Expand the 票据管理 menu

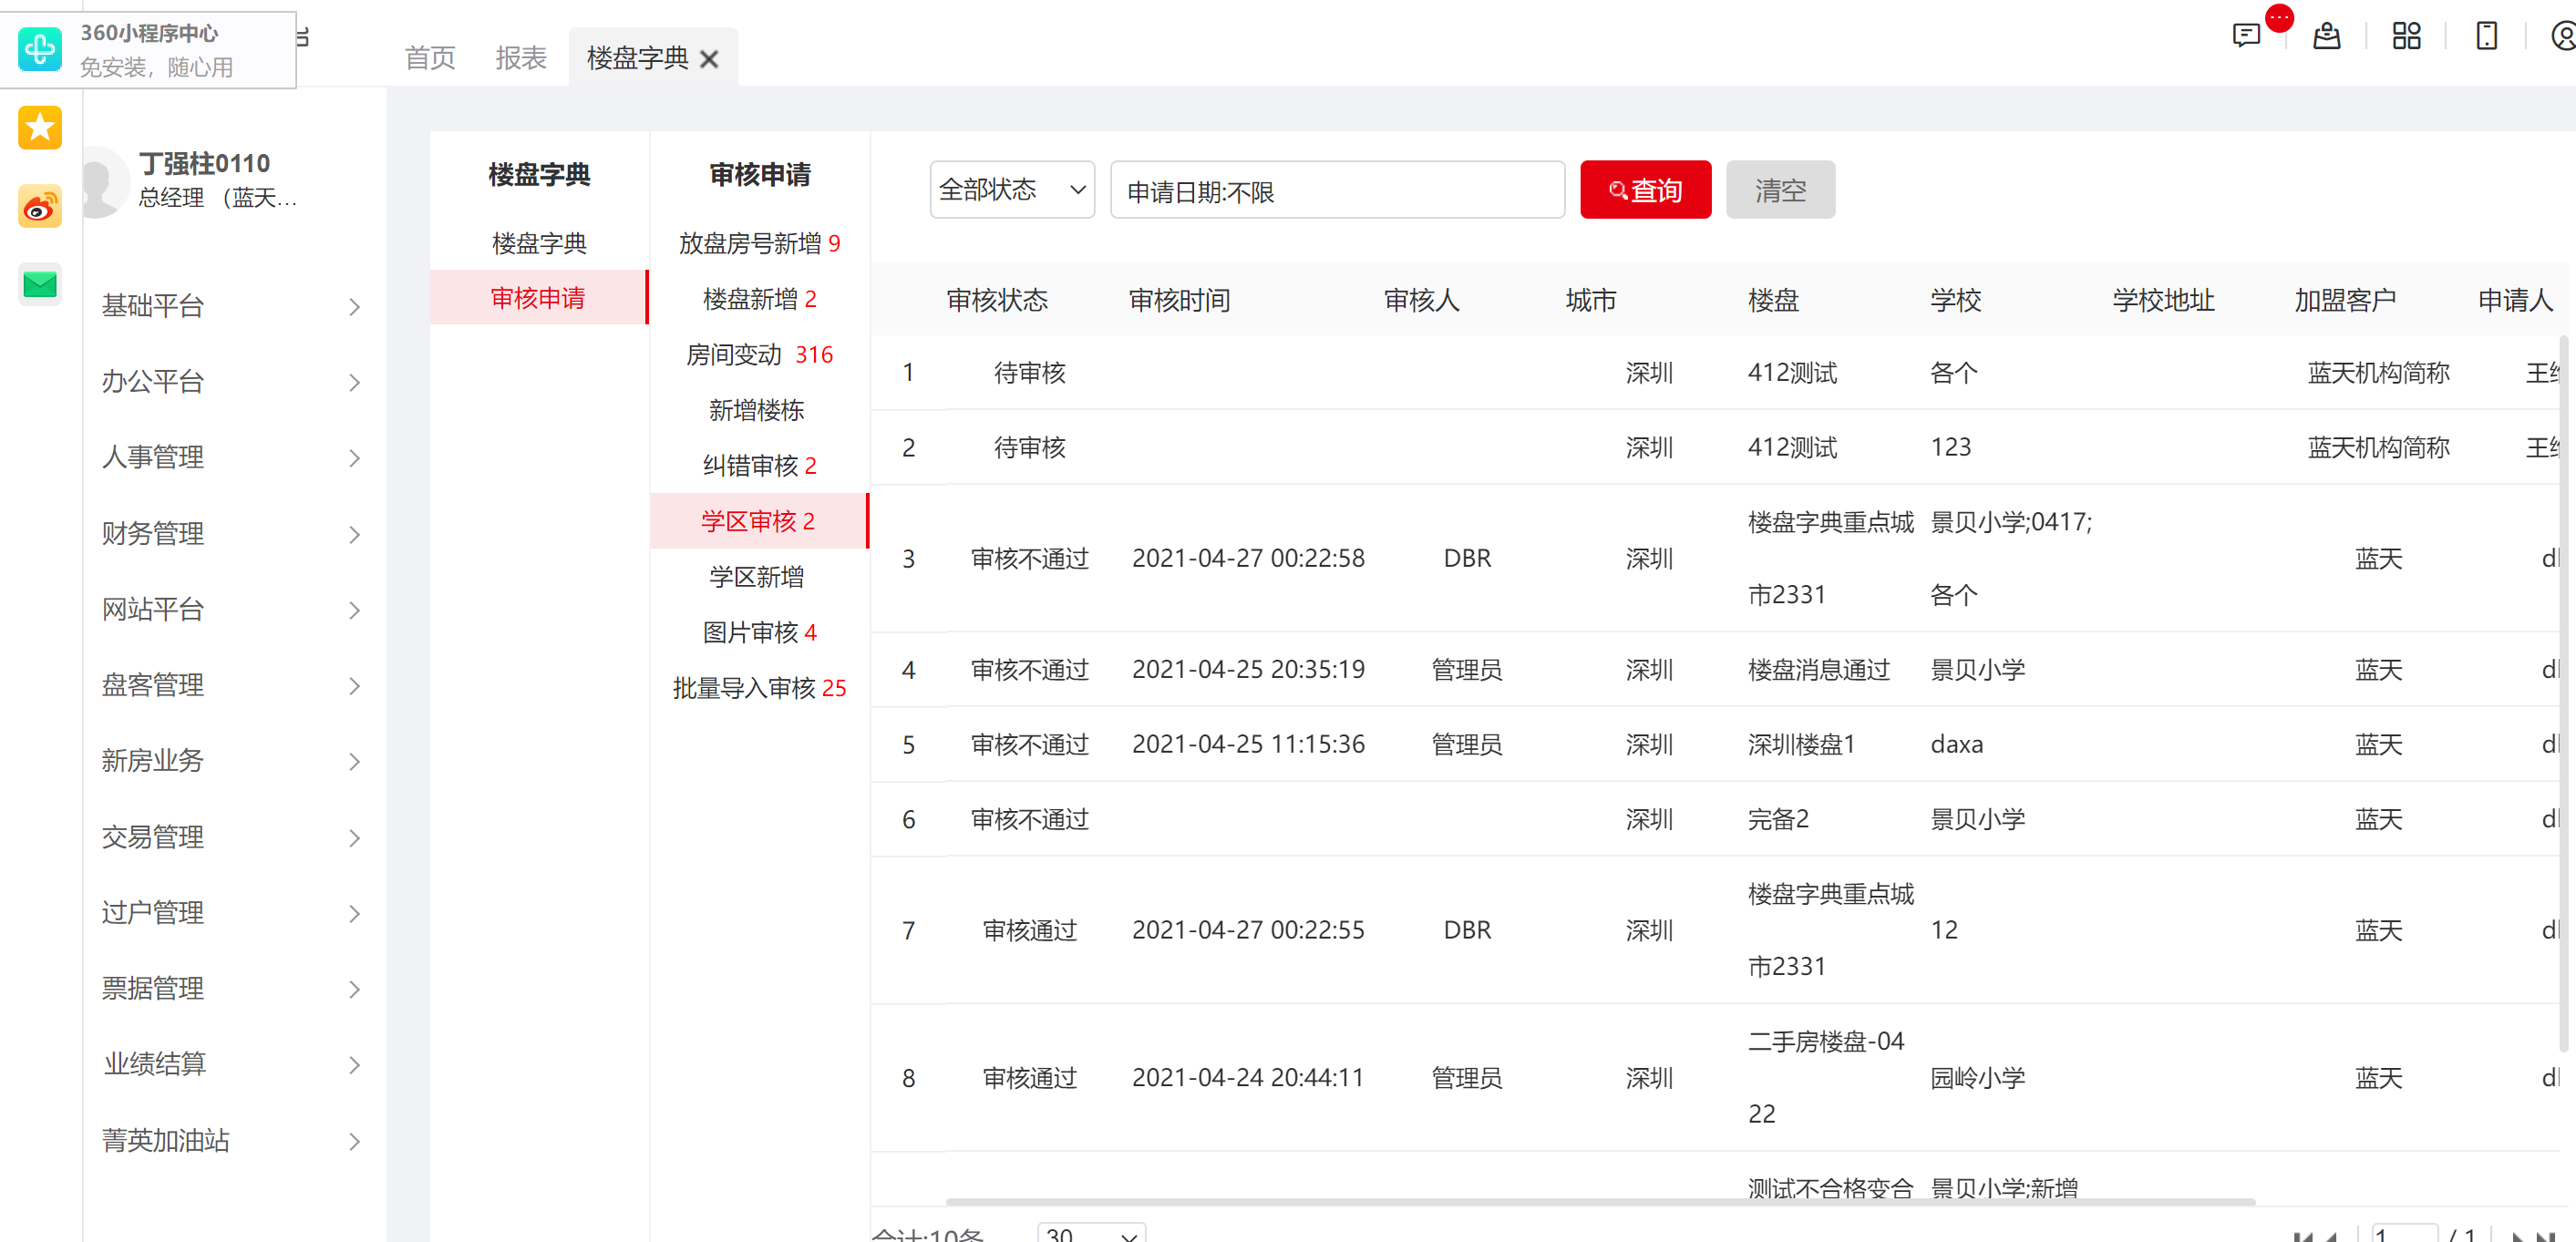pyautogui.click(x=232, y=989)
